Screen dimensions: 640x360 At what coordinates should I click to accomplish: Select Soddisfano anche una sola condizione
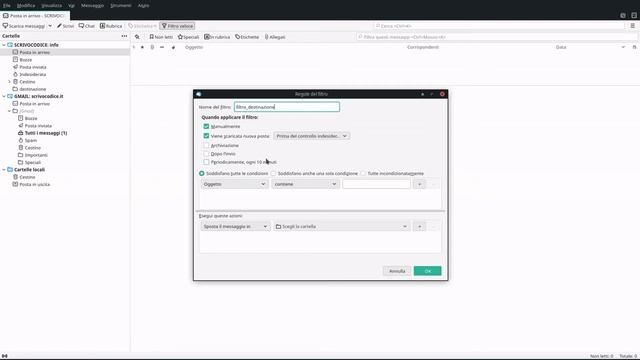click(x=273, y=173)
